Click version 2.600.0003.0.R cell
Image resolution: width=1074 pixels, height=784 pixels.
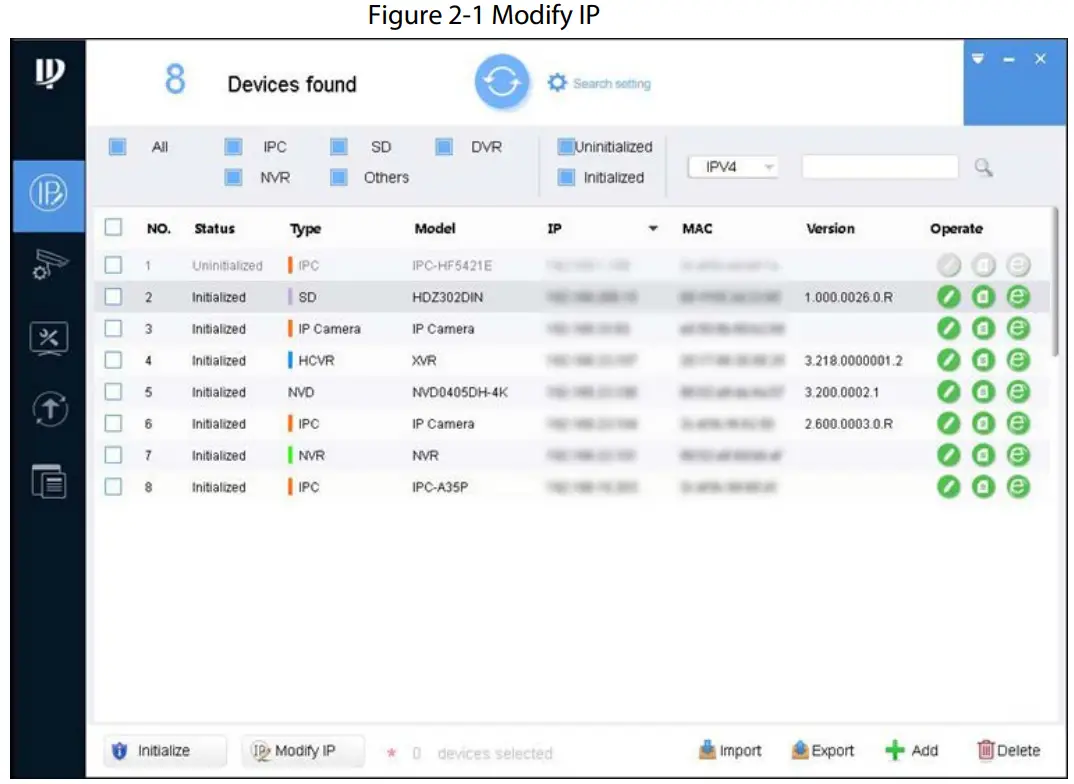coord(849,424)
